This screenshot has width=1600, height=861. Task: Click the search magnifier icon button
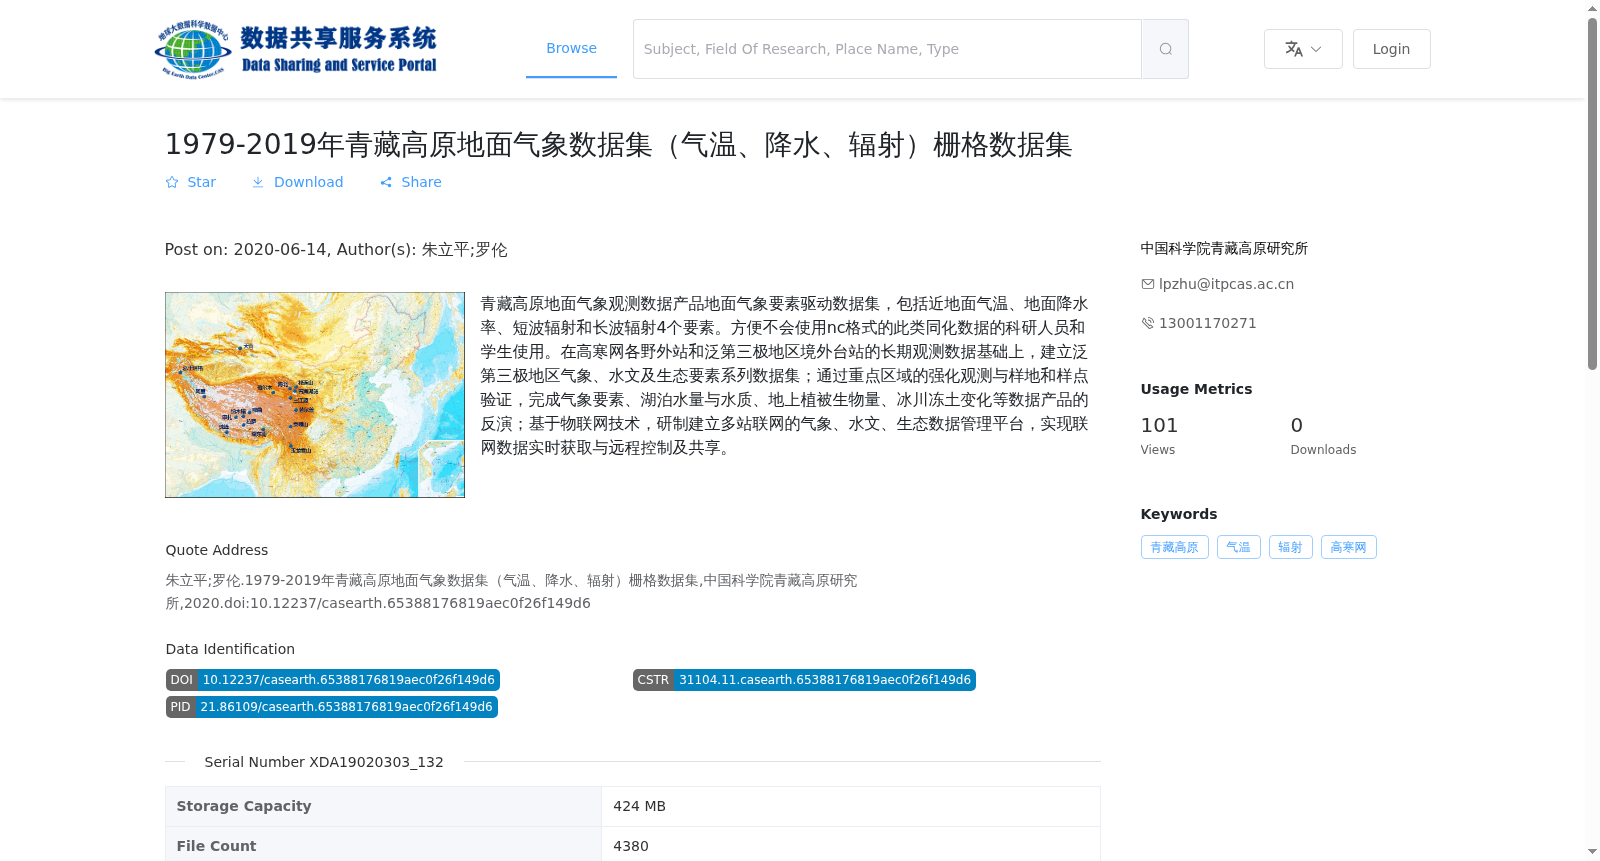(x=1165, y=49)
